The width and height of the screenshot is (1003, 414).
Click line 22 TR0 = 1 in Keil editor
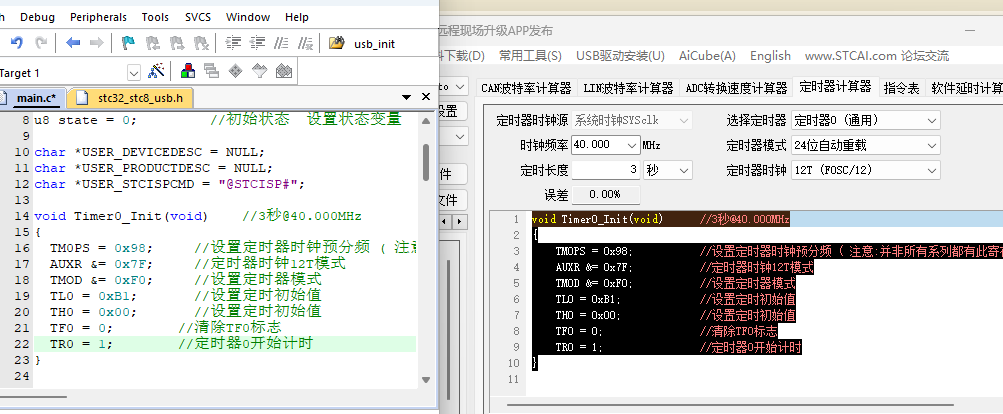[x=224, y=344]
